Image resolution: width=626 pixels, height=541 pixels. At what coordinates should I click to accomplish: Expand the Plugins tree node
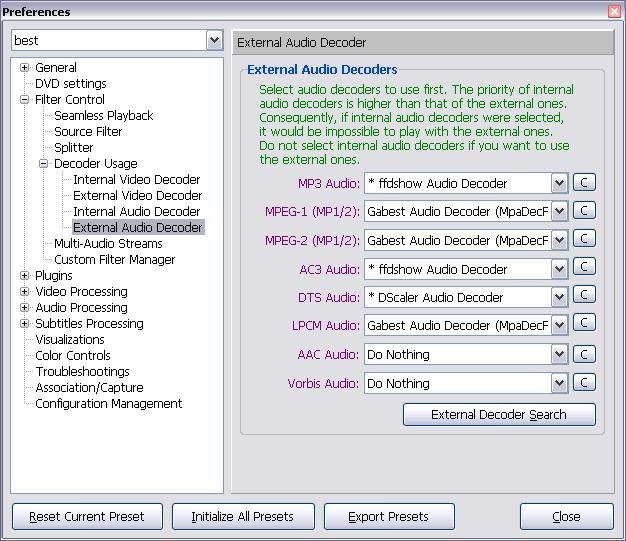(25, 276)
